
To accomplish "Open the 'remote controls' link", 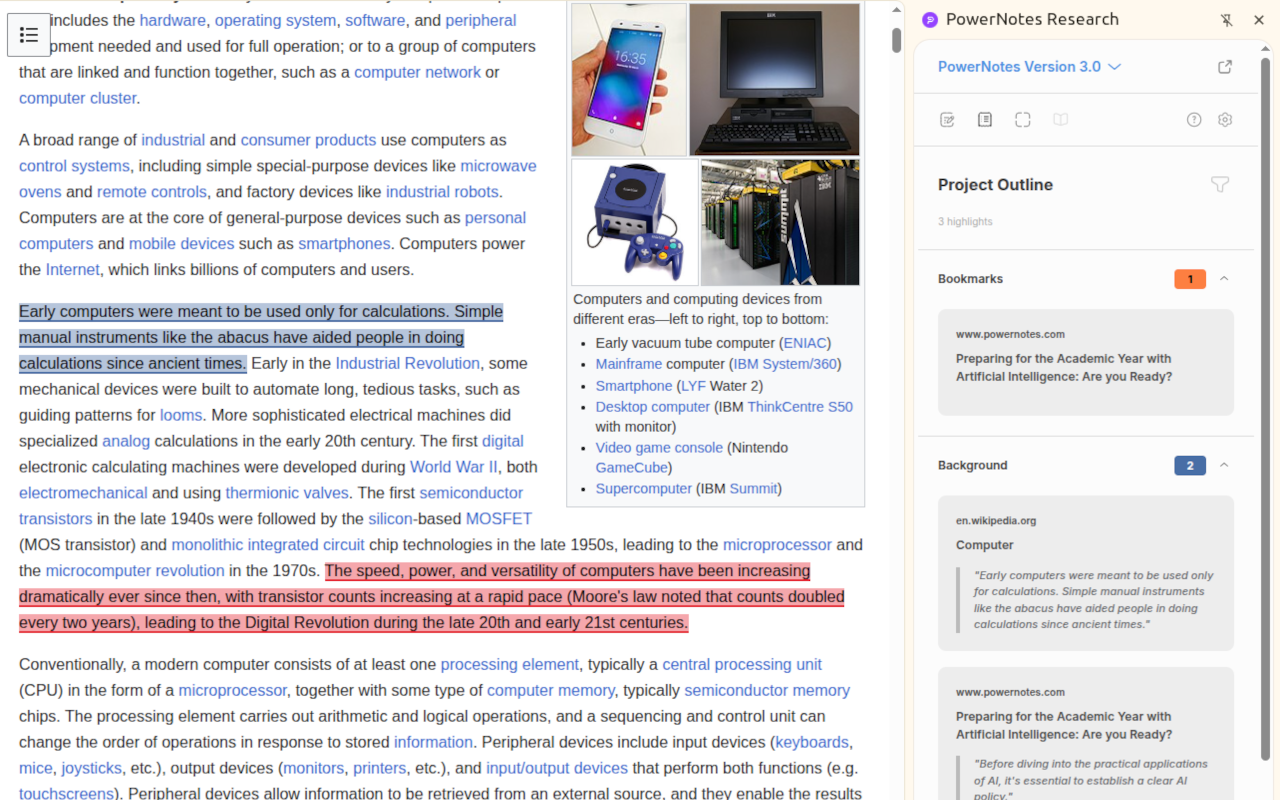I will [152, 192].
